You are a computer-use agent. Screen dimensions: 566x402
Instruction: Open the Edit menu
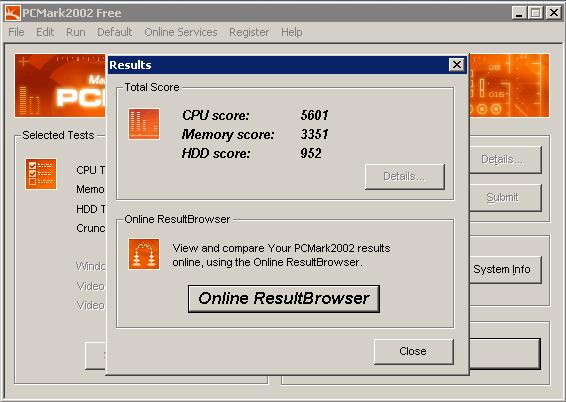coord(45,32)
